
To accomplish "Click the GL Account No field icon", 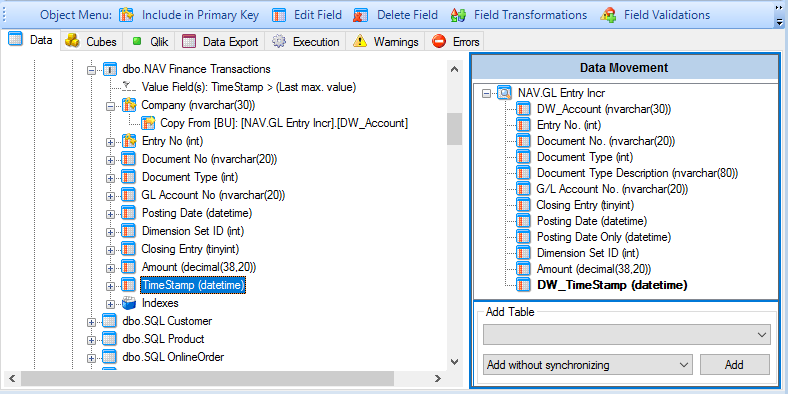I will pos(129,195).
